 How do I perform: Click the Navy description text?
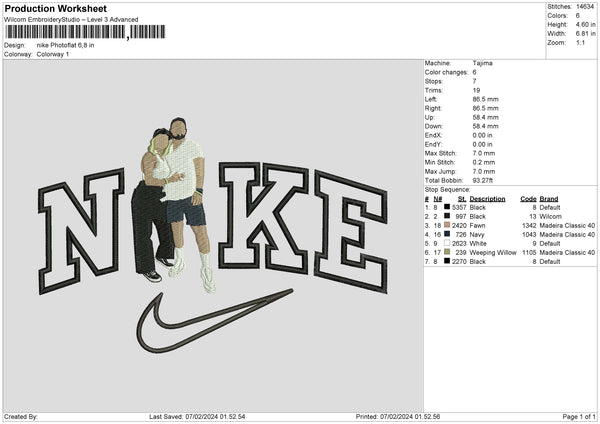(x=477, y=235)
